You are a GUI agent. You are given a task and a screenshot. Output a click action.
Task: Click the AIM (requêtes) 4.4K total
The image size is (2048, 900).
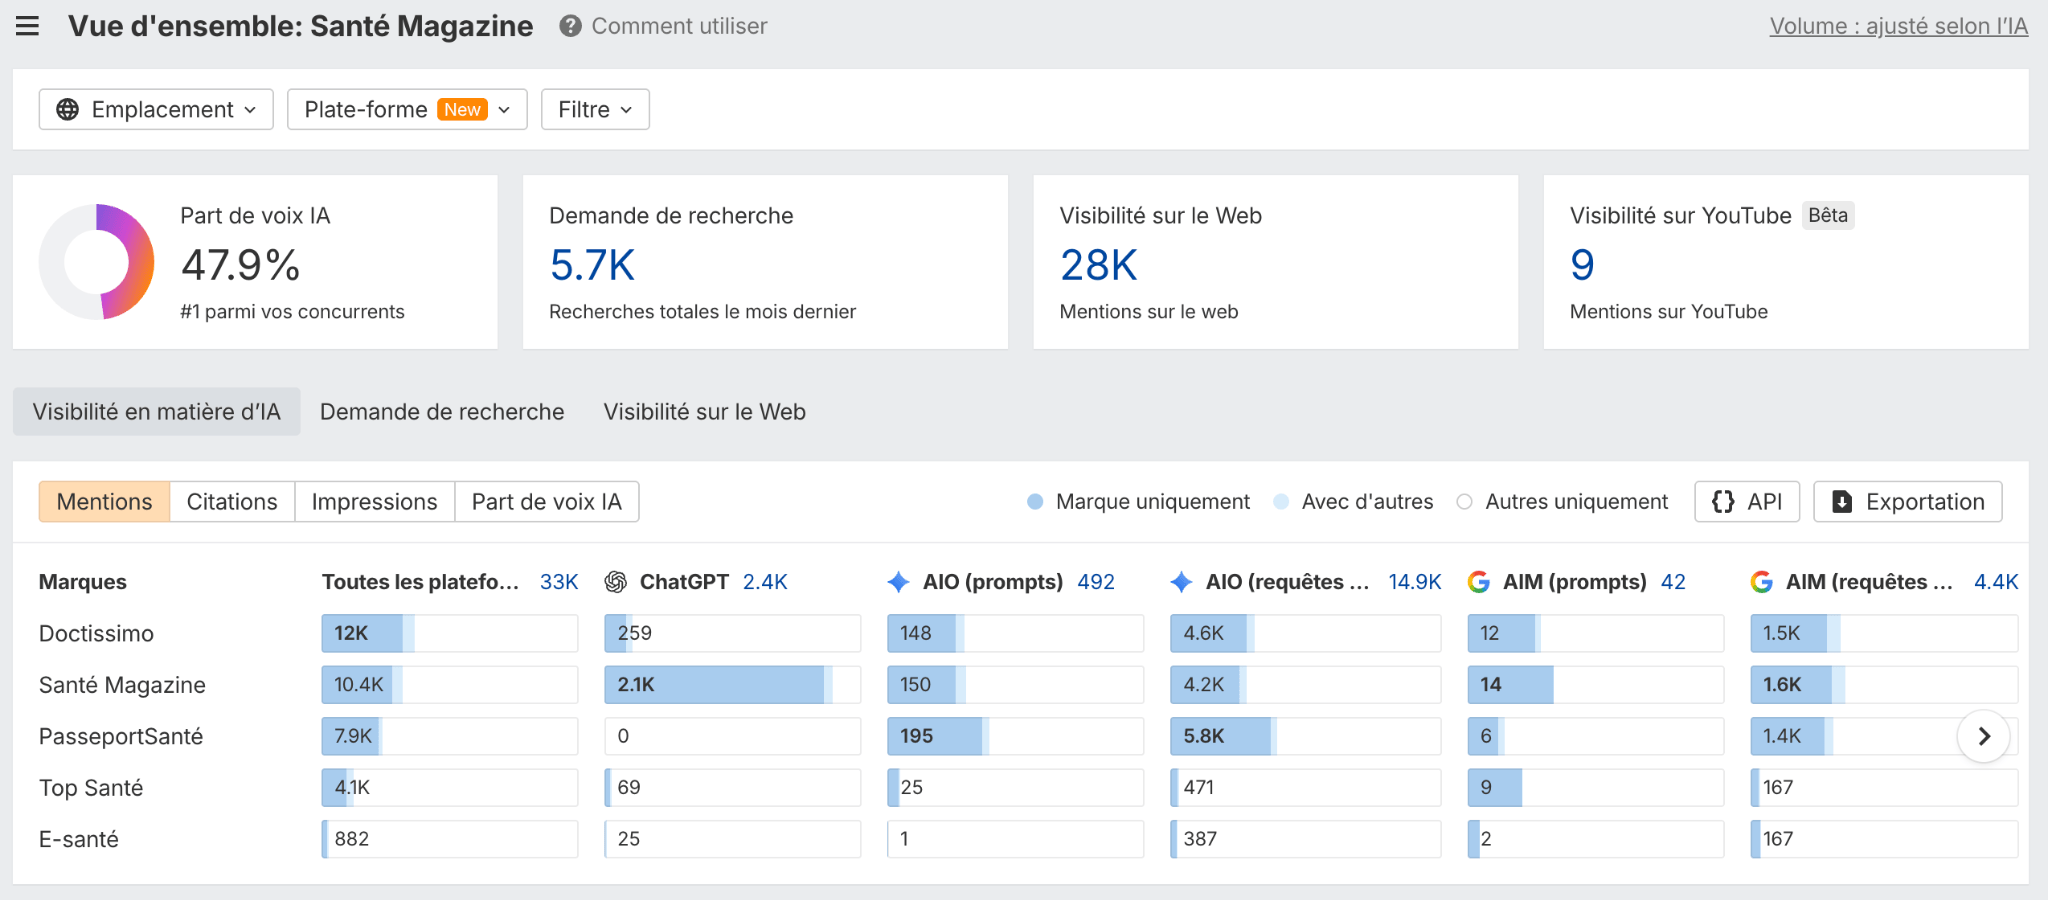(1996, 582)
